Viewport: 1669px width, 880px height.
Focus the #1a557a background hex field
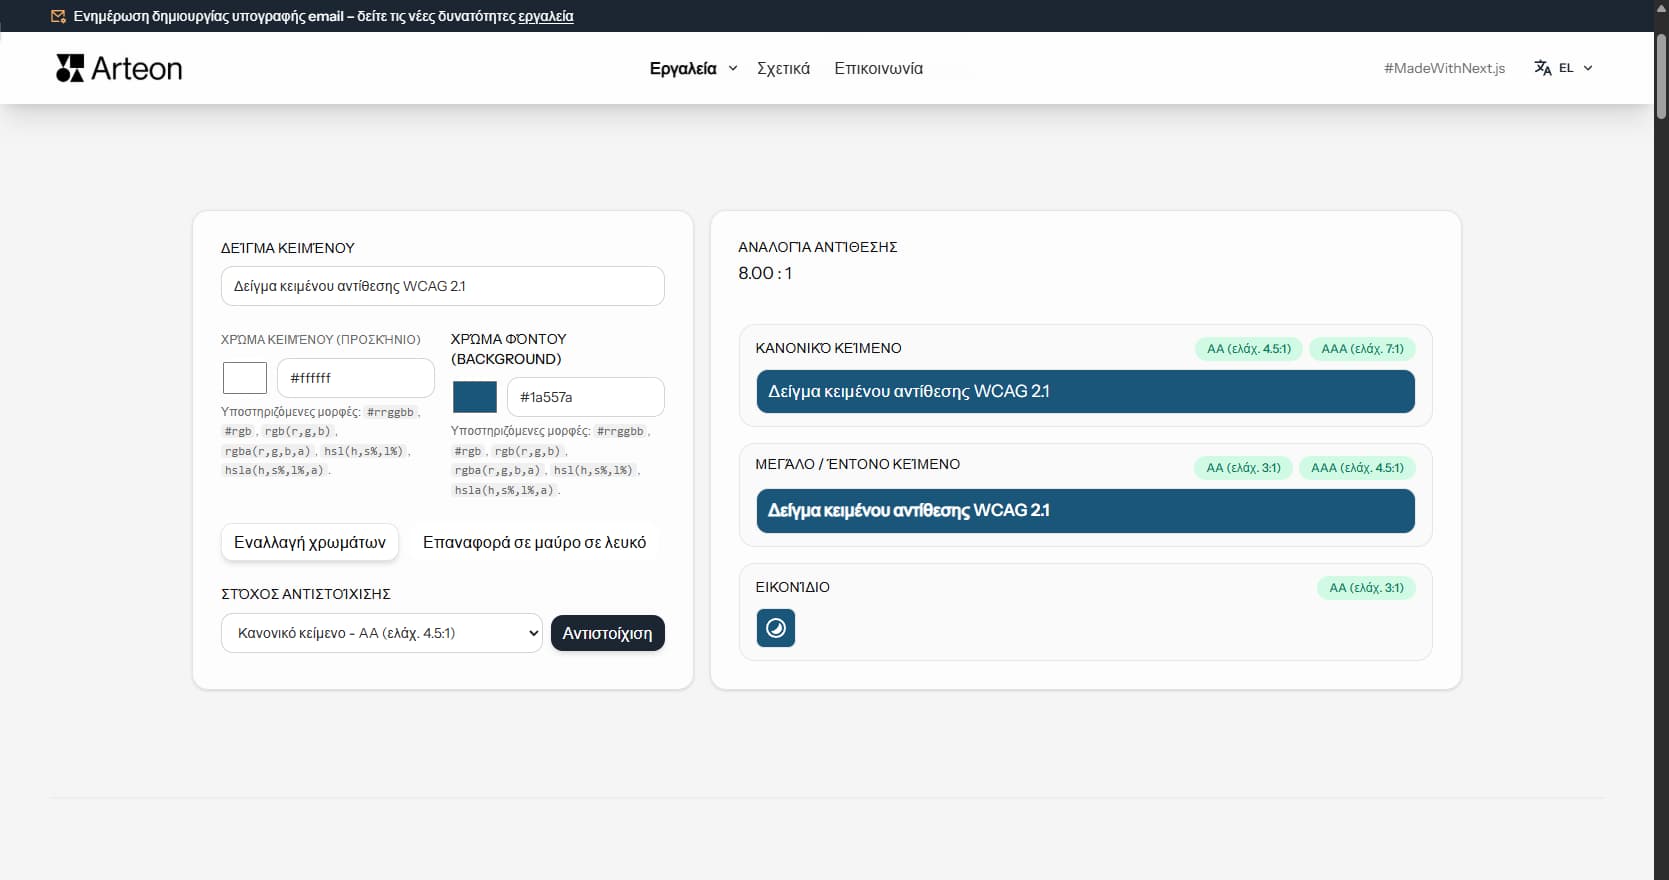(x=585, y=397)
